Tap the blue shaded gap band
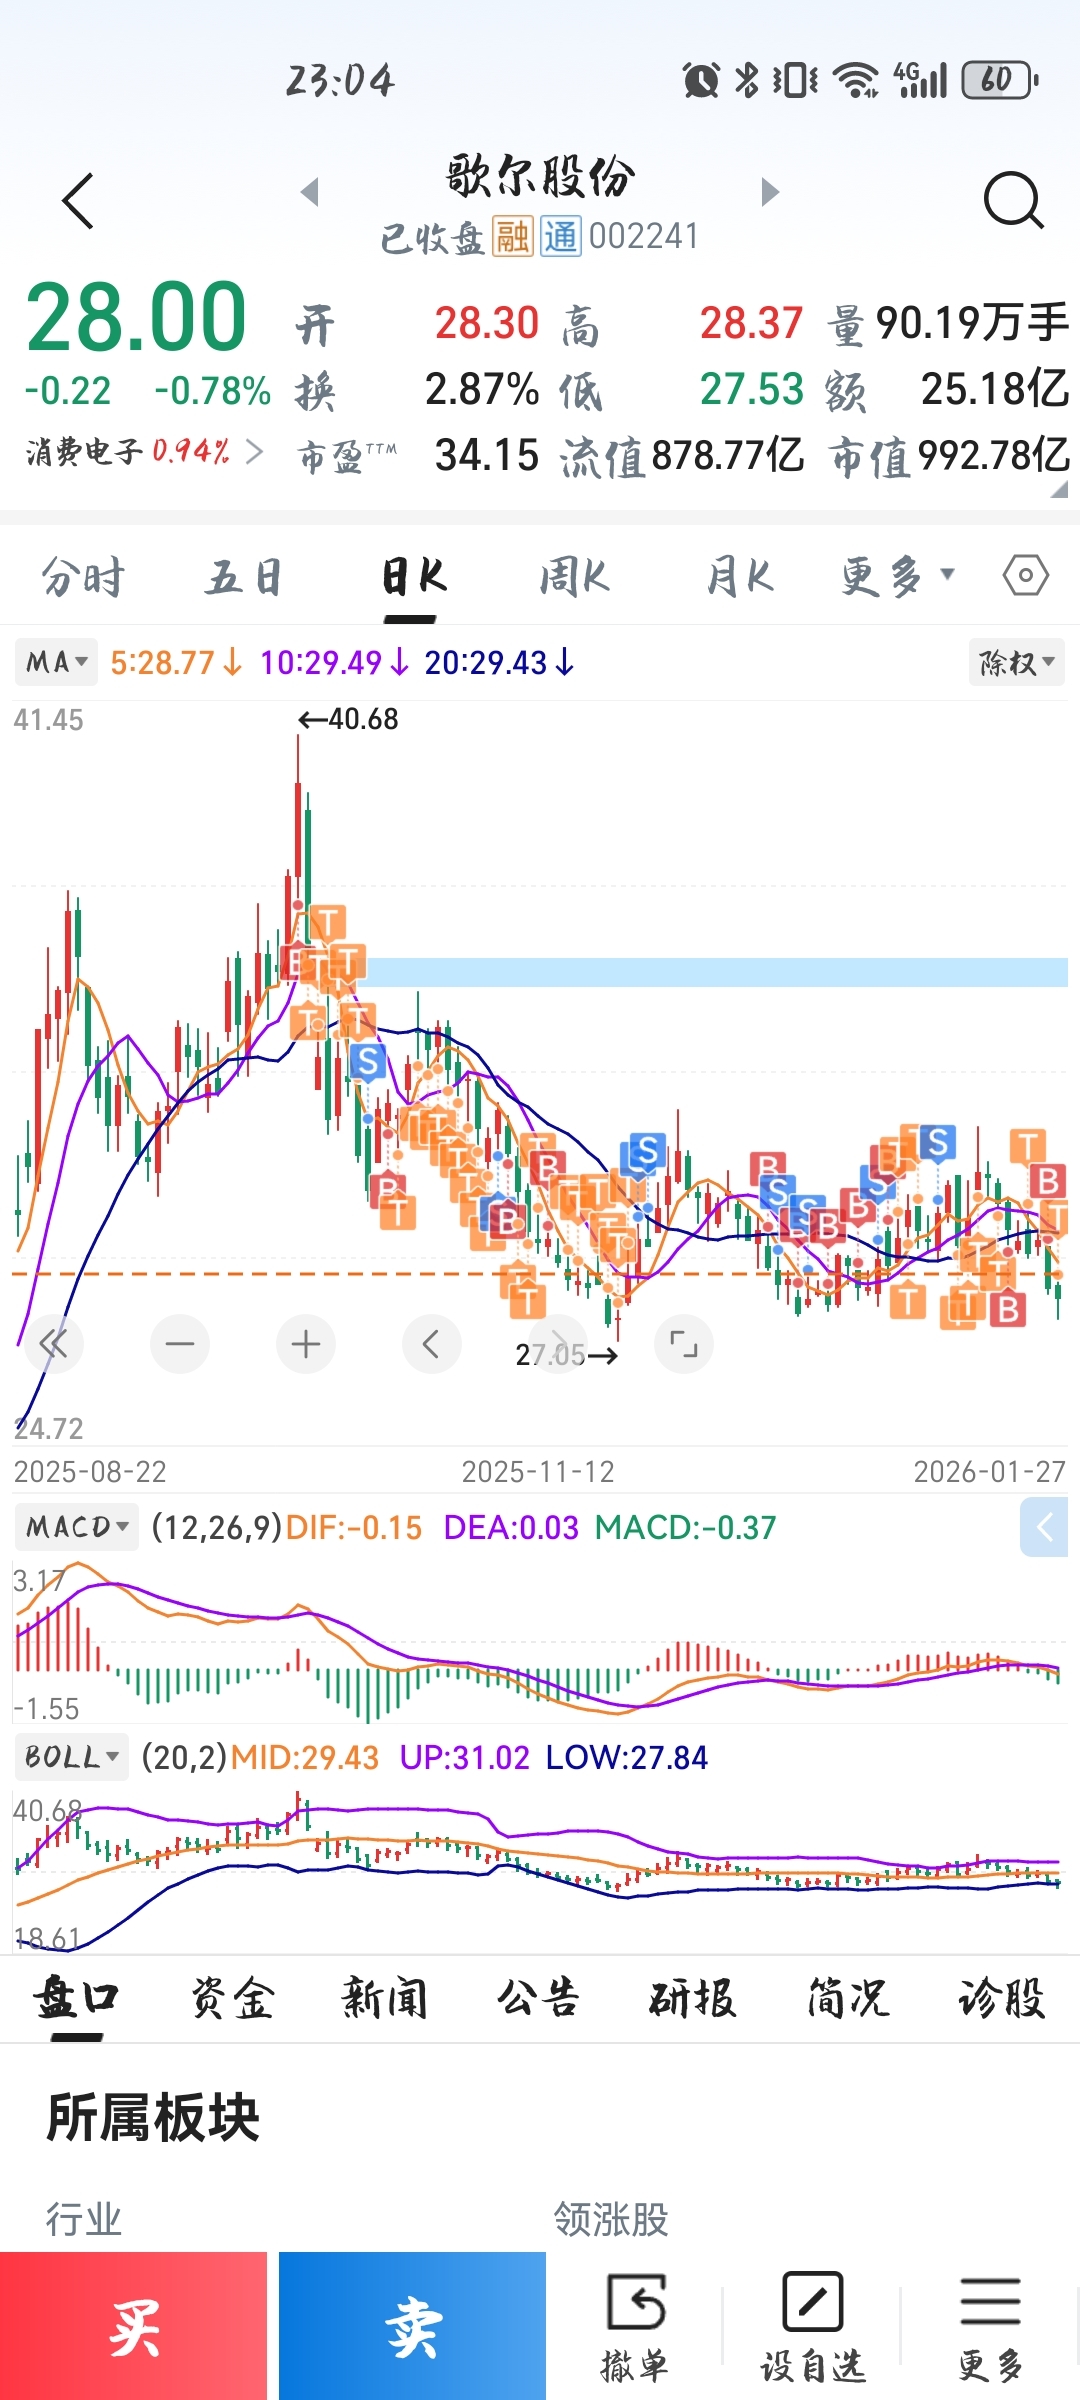 point(717,972)
